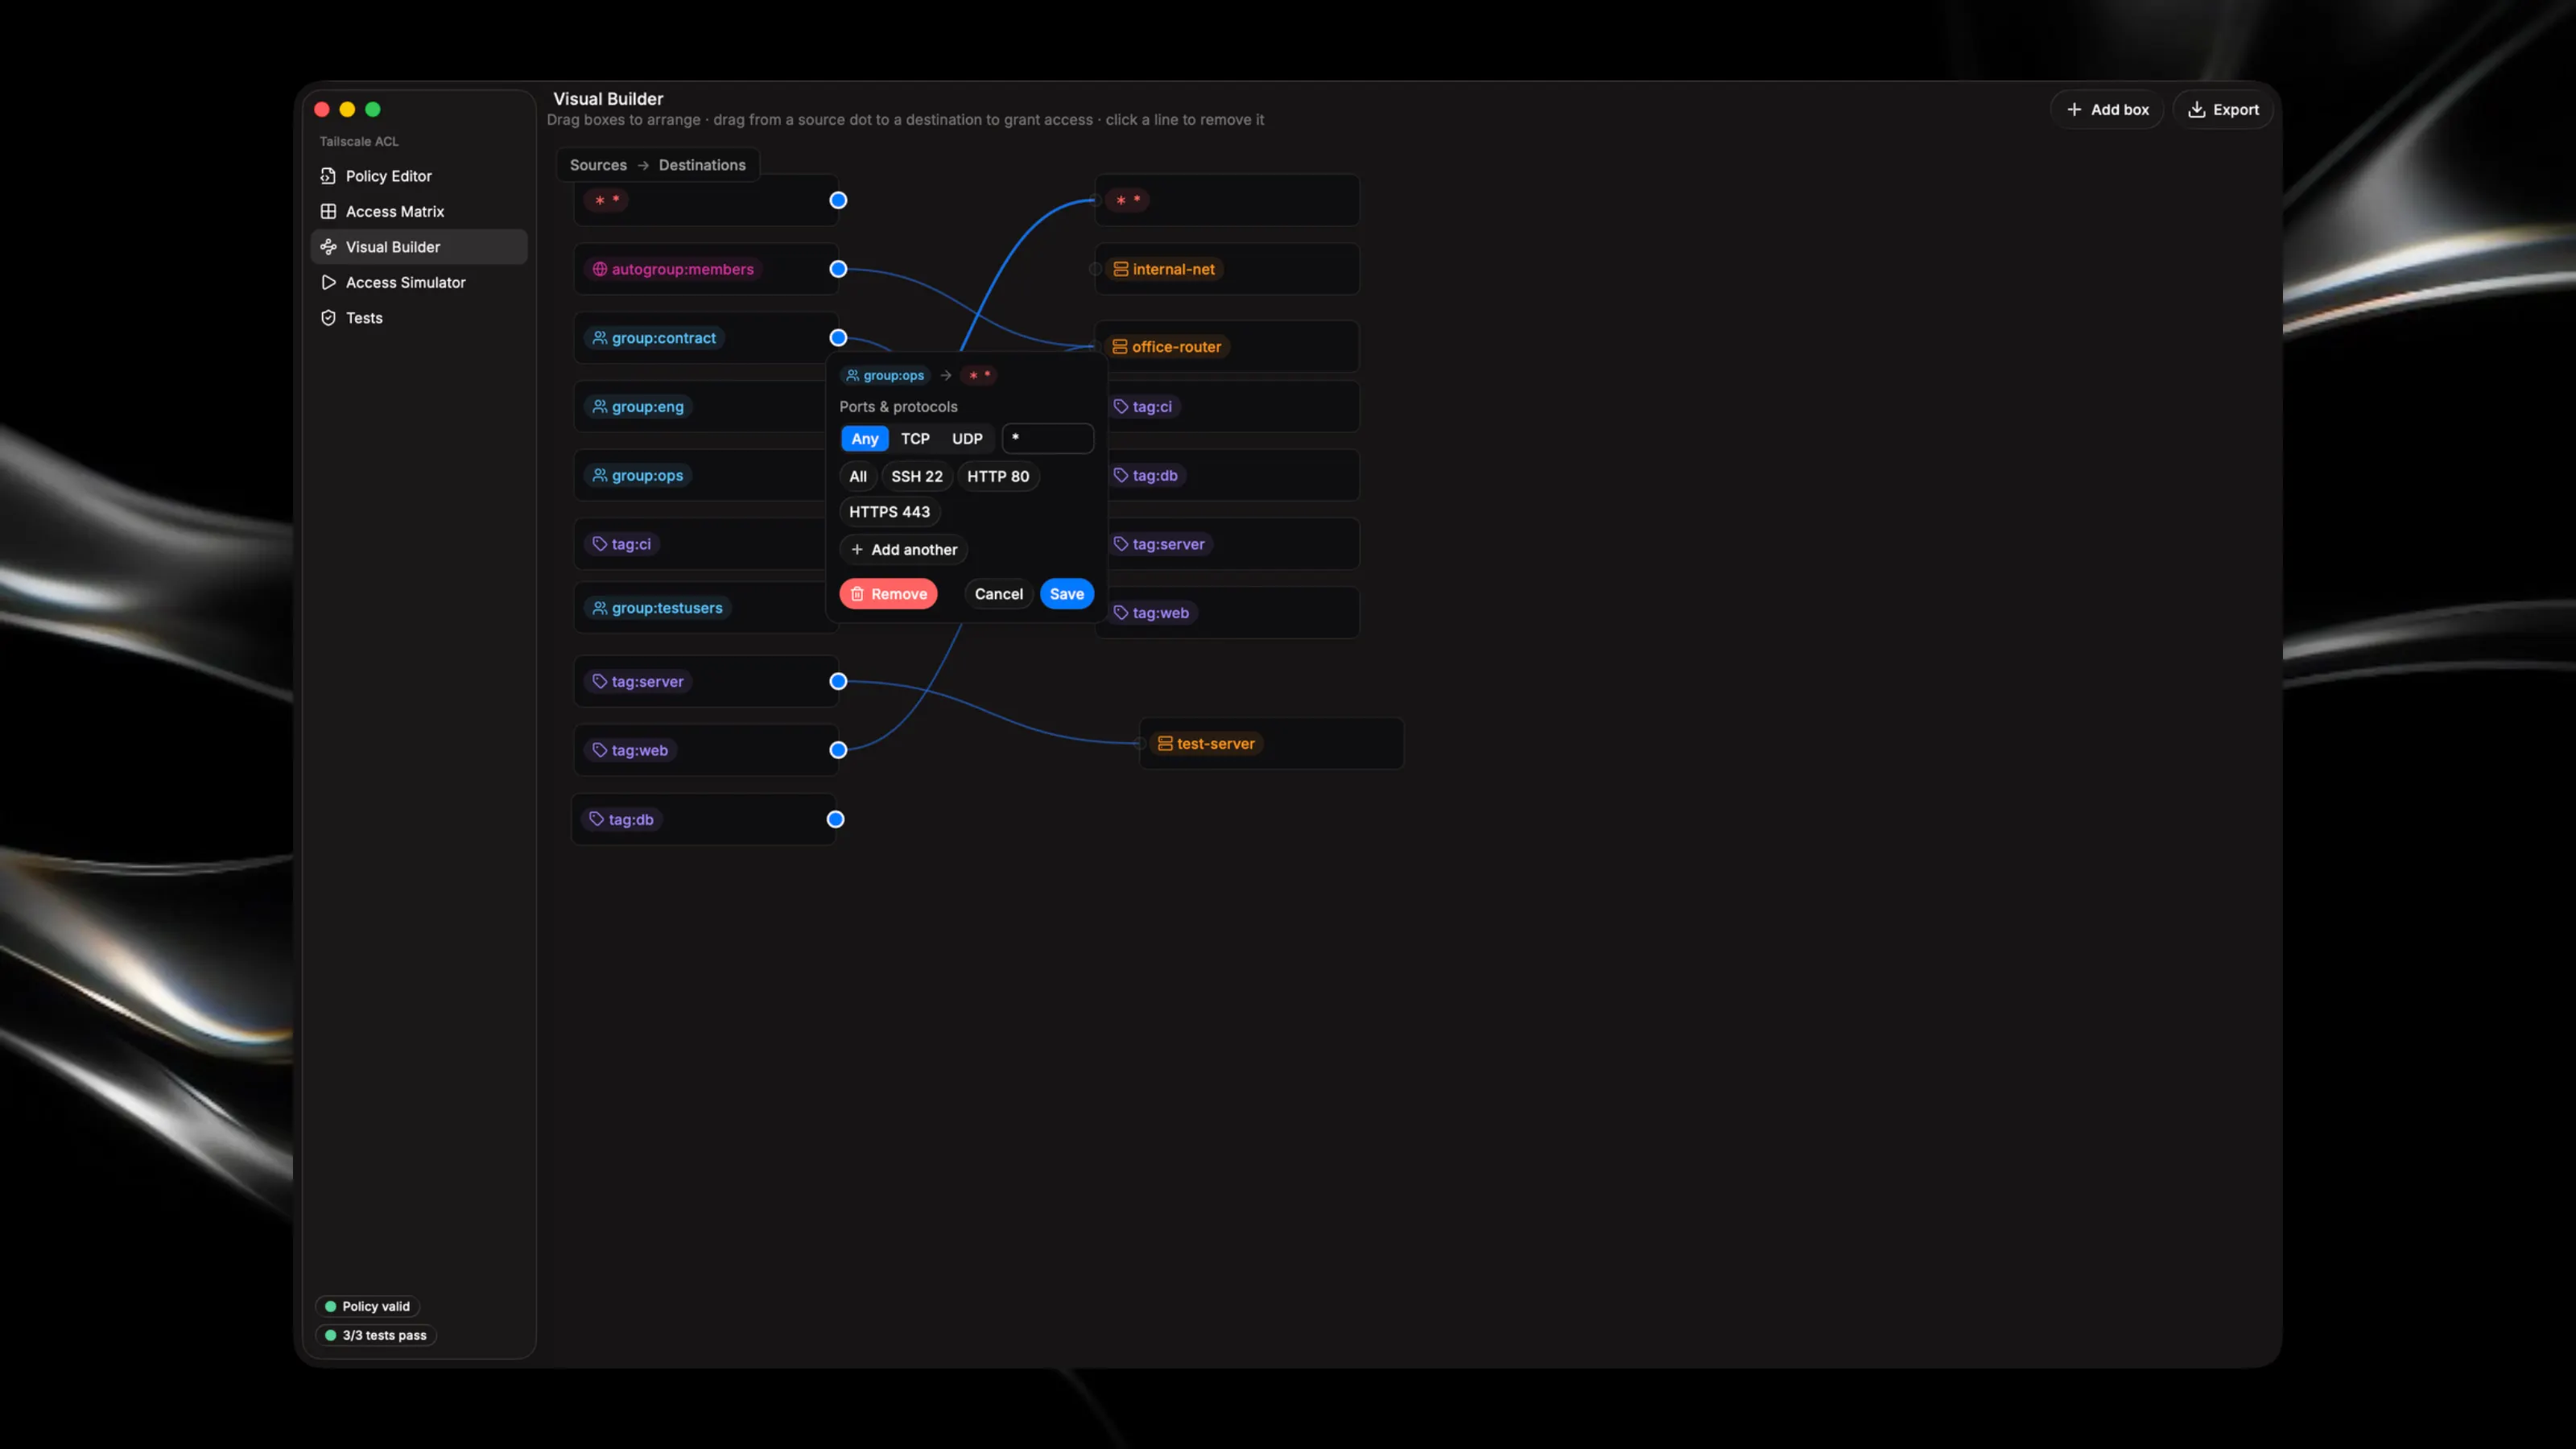Image resolution: width=2576 pixels, height=1449 pixels.
Task: Click the Tests shield icon
Action: point(328,318)
